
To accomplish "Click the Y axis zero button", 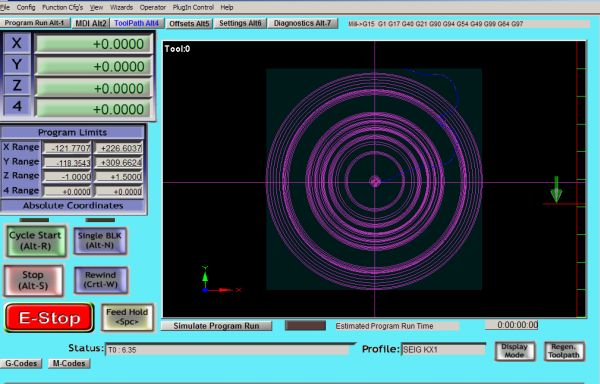I will (x=17, y=64).
